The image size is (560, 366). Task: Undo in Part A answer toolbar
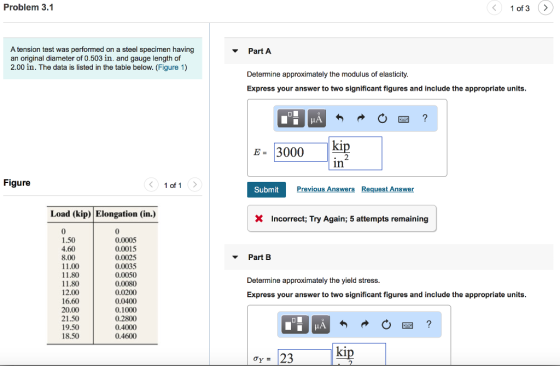click(x=339, y=118)
